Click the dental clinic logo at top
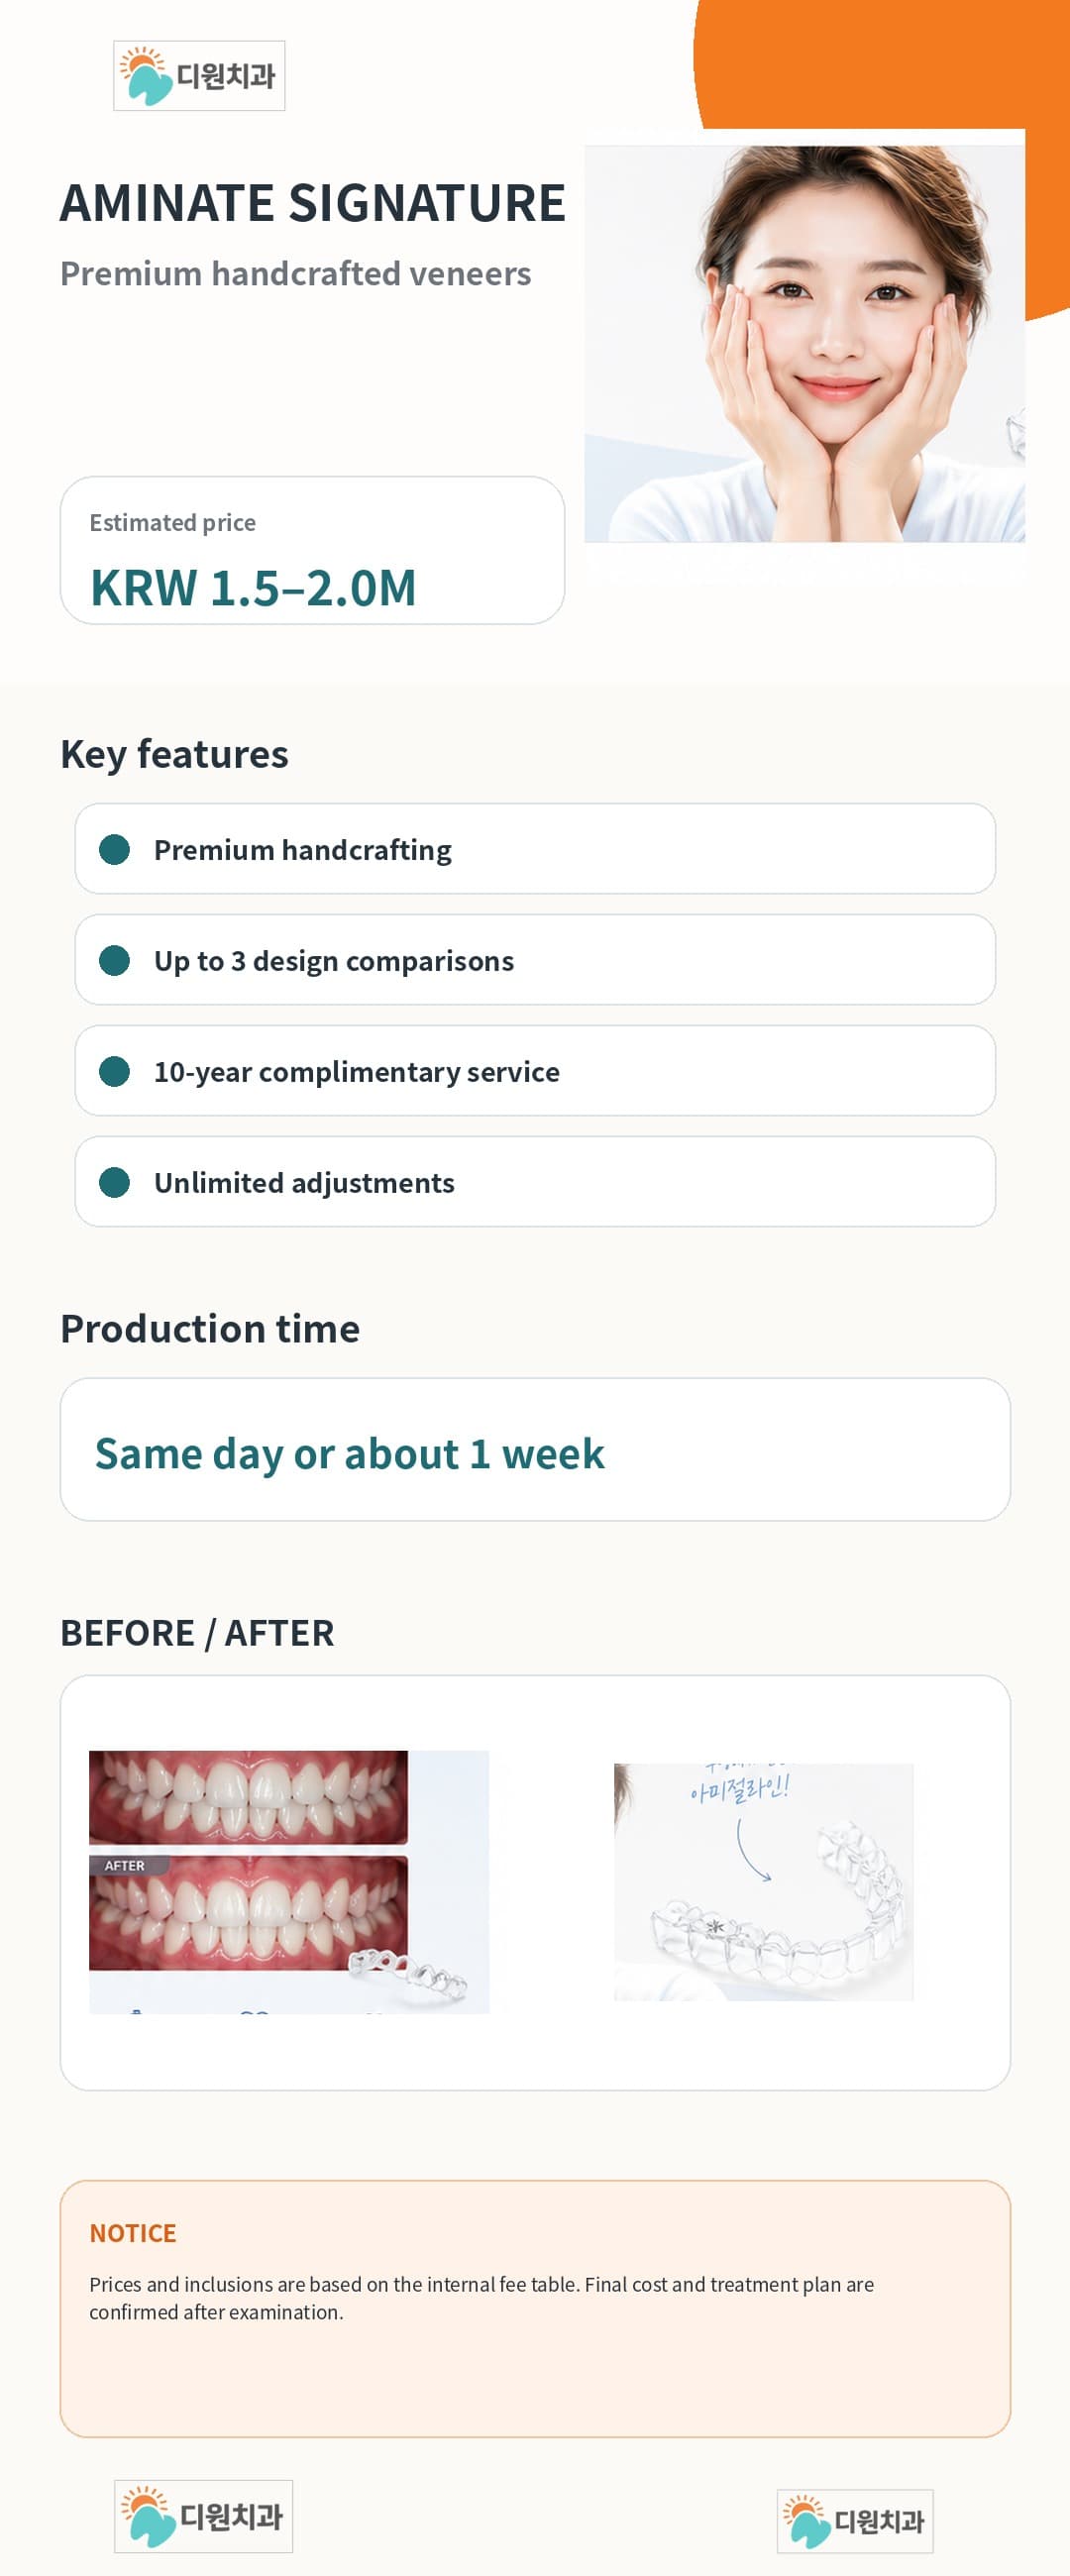 tap(199, 76)
